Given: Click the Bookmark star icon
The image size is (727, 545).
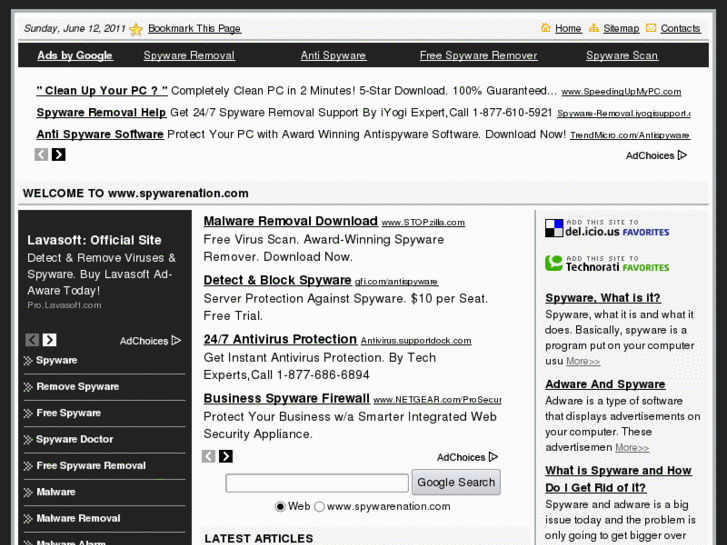Looking at the screenshot, I should [136, 29].
